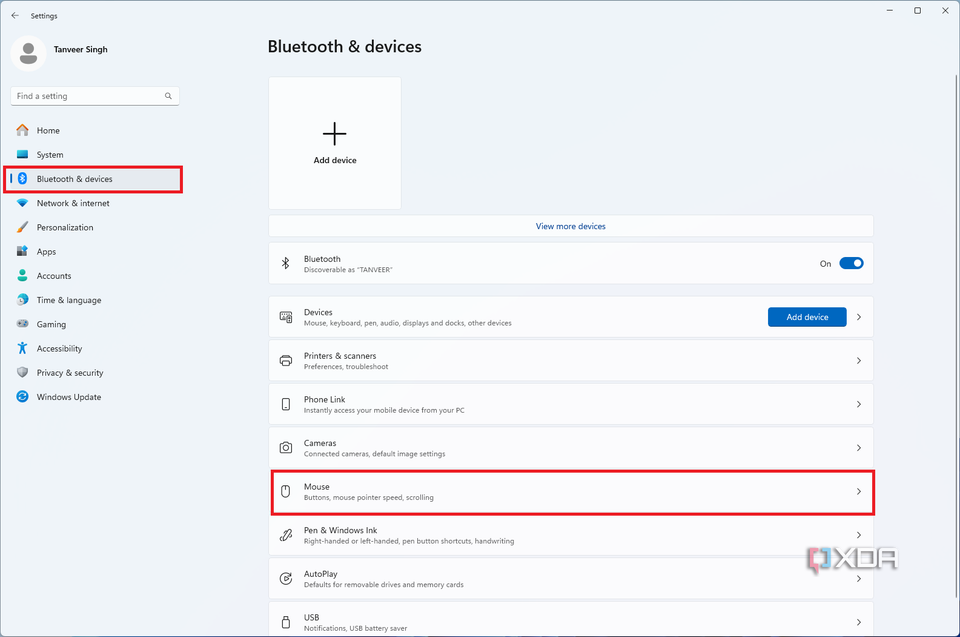Click the Personalization paintbrush icon

tap(23, 227)
